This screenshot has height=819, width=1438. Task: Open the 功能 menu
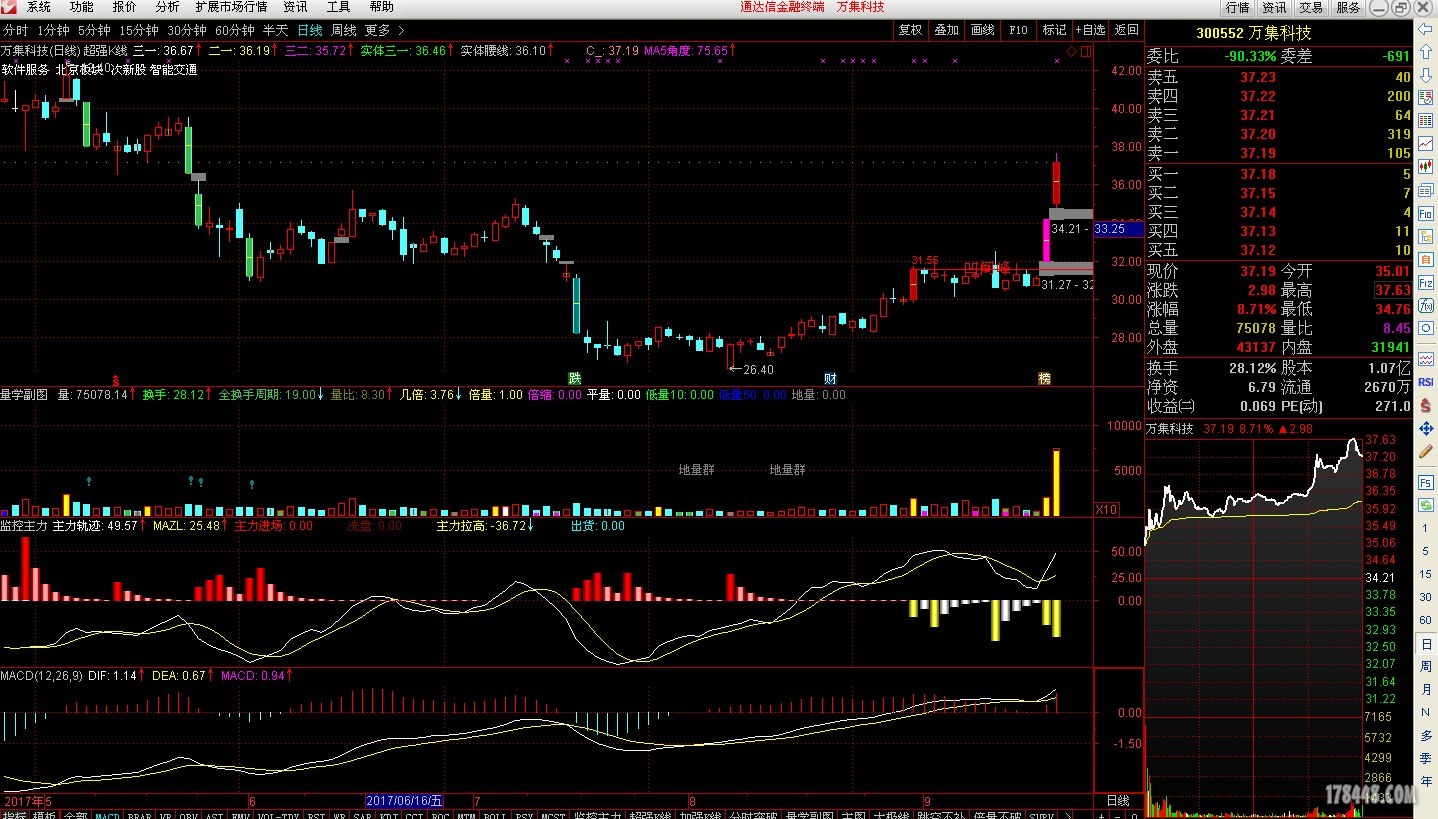coord(82,7)
